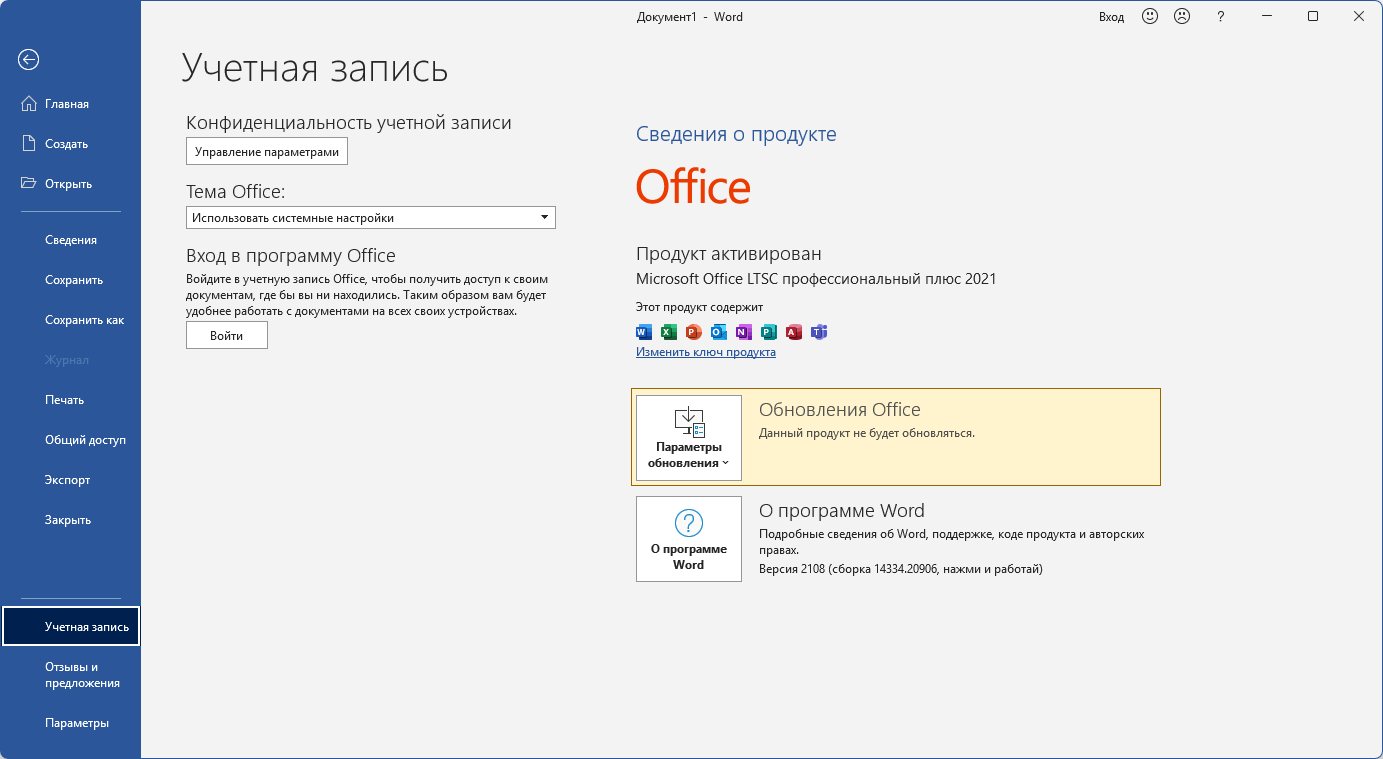Viewport: 1383px width, 759px height.
Task: Click the Сведения о продукте heading
Action: click(736, 134)
